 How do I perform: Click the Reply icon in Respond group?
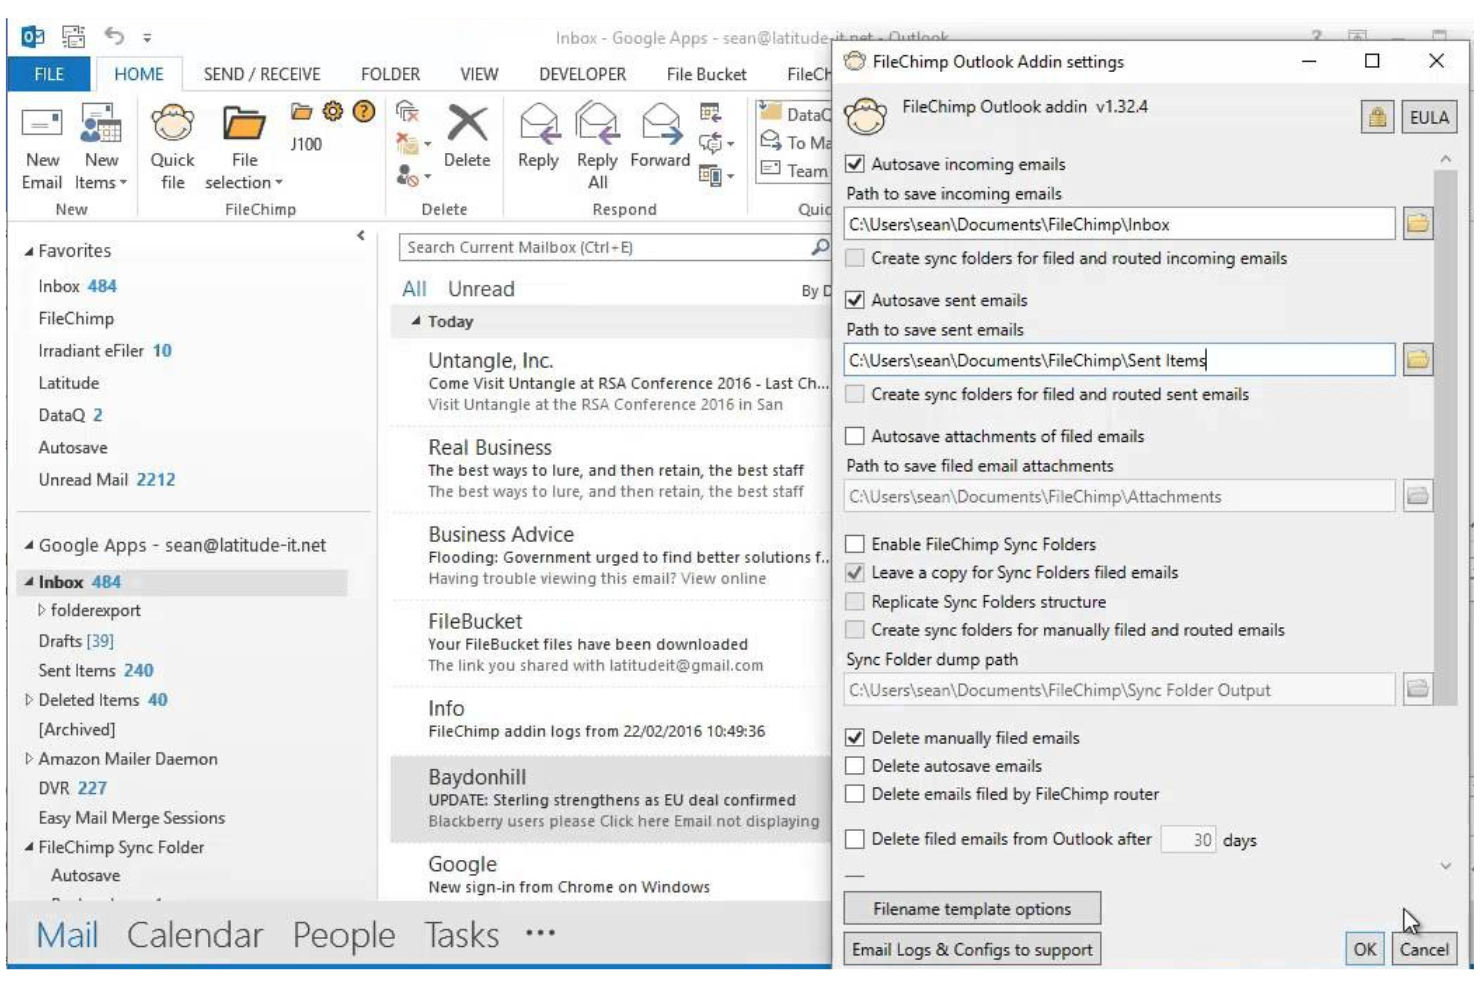point(538,124)
